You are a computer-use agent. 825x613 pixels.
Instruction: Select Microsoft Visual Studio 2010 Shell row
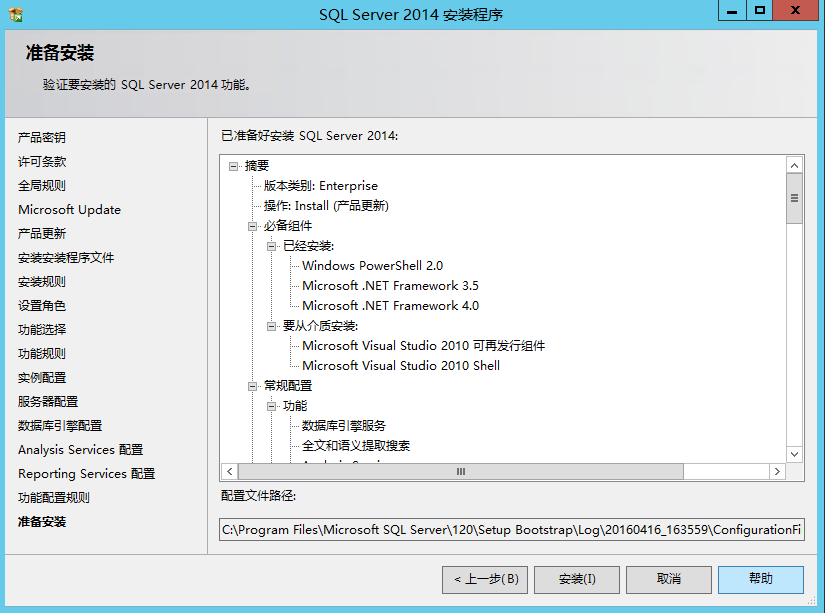coord(401,366)
